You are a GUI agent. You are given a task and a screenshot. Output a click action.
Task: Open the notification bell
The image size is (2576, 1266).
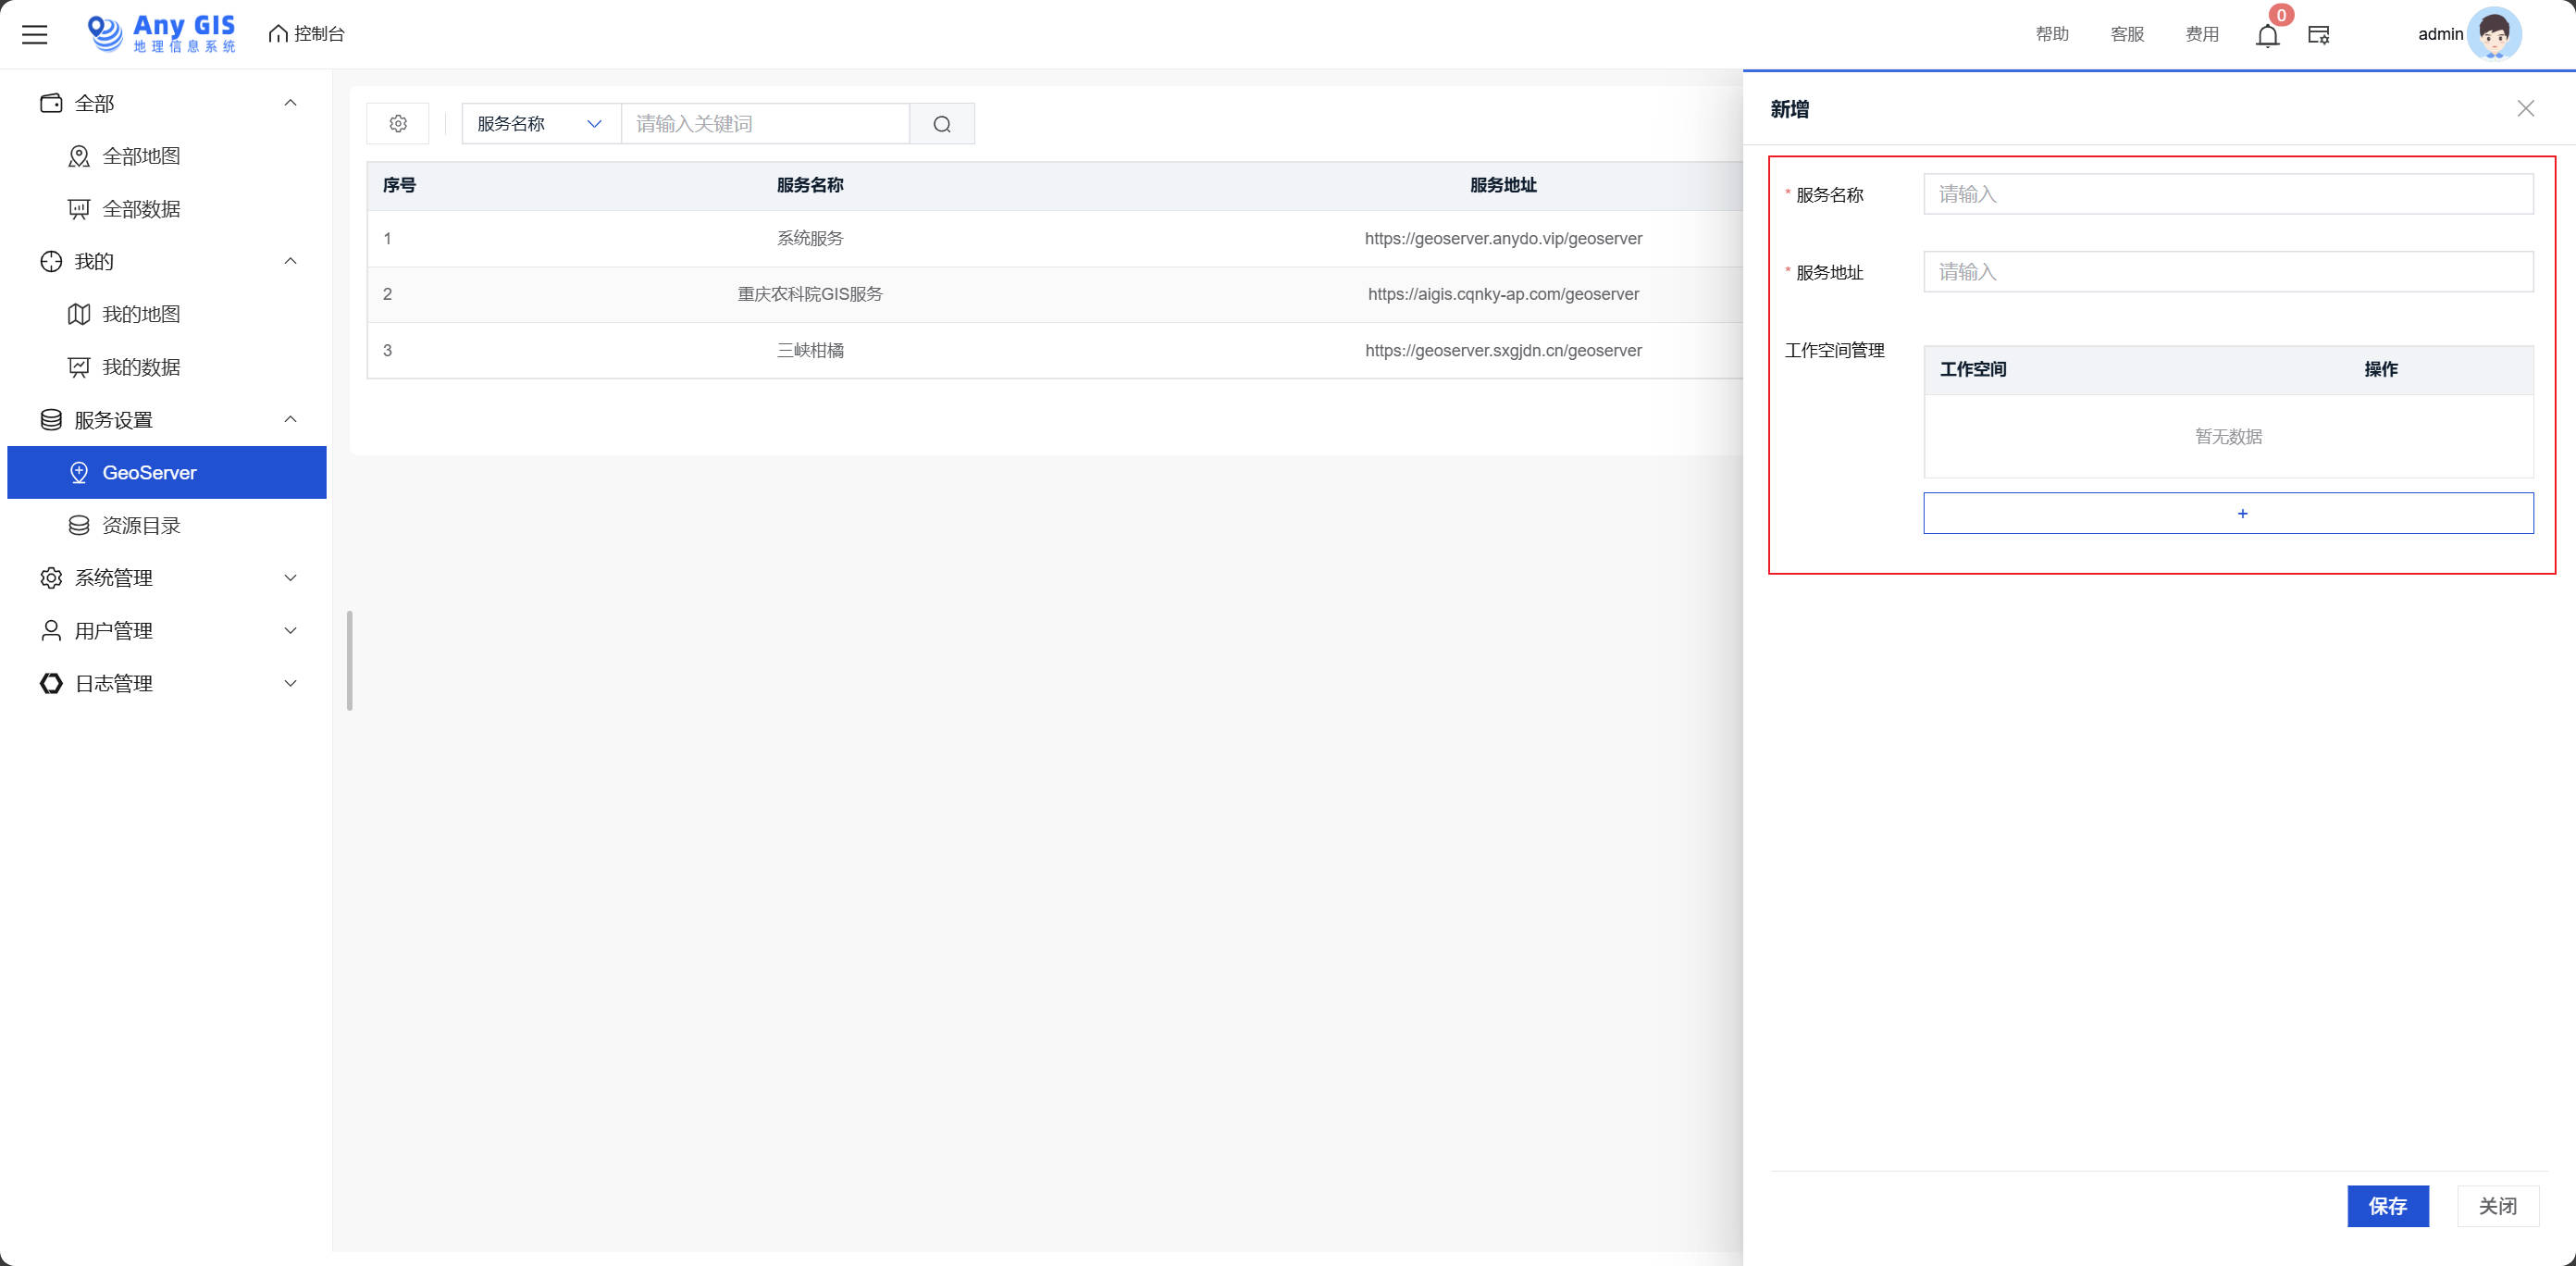2267,35
